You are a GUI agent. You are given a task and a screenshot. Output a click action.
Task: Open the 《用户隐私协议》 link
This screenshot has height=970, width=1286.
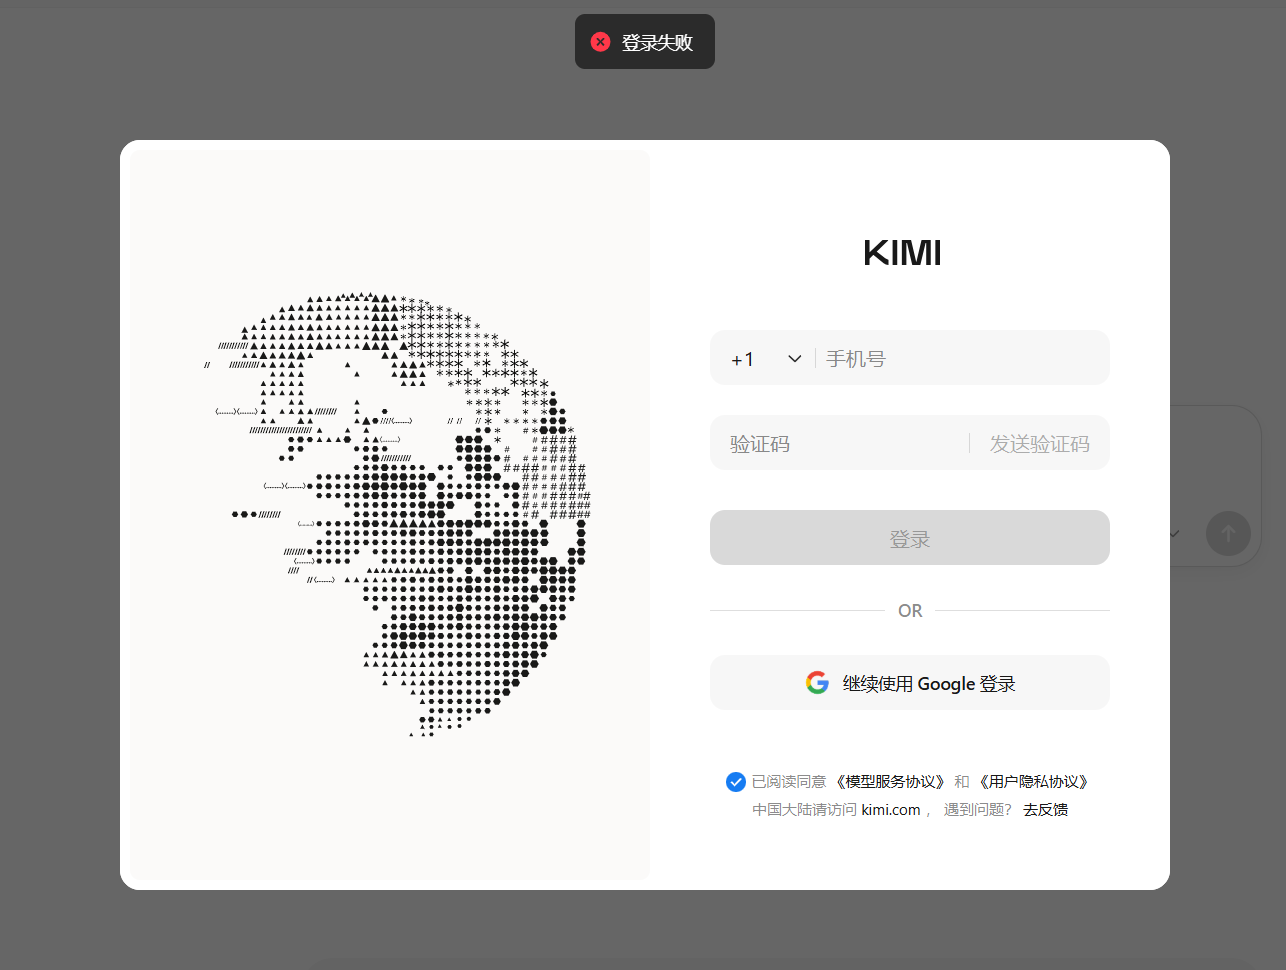(x=1034, y=782)
